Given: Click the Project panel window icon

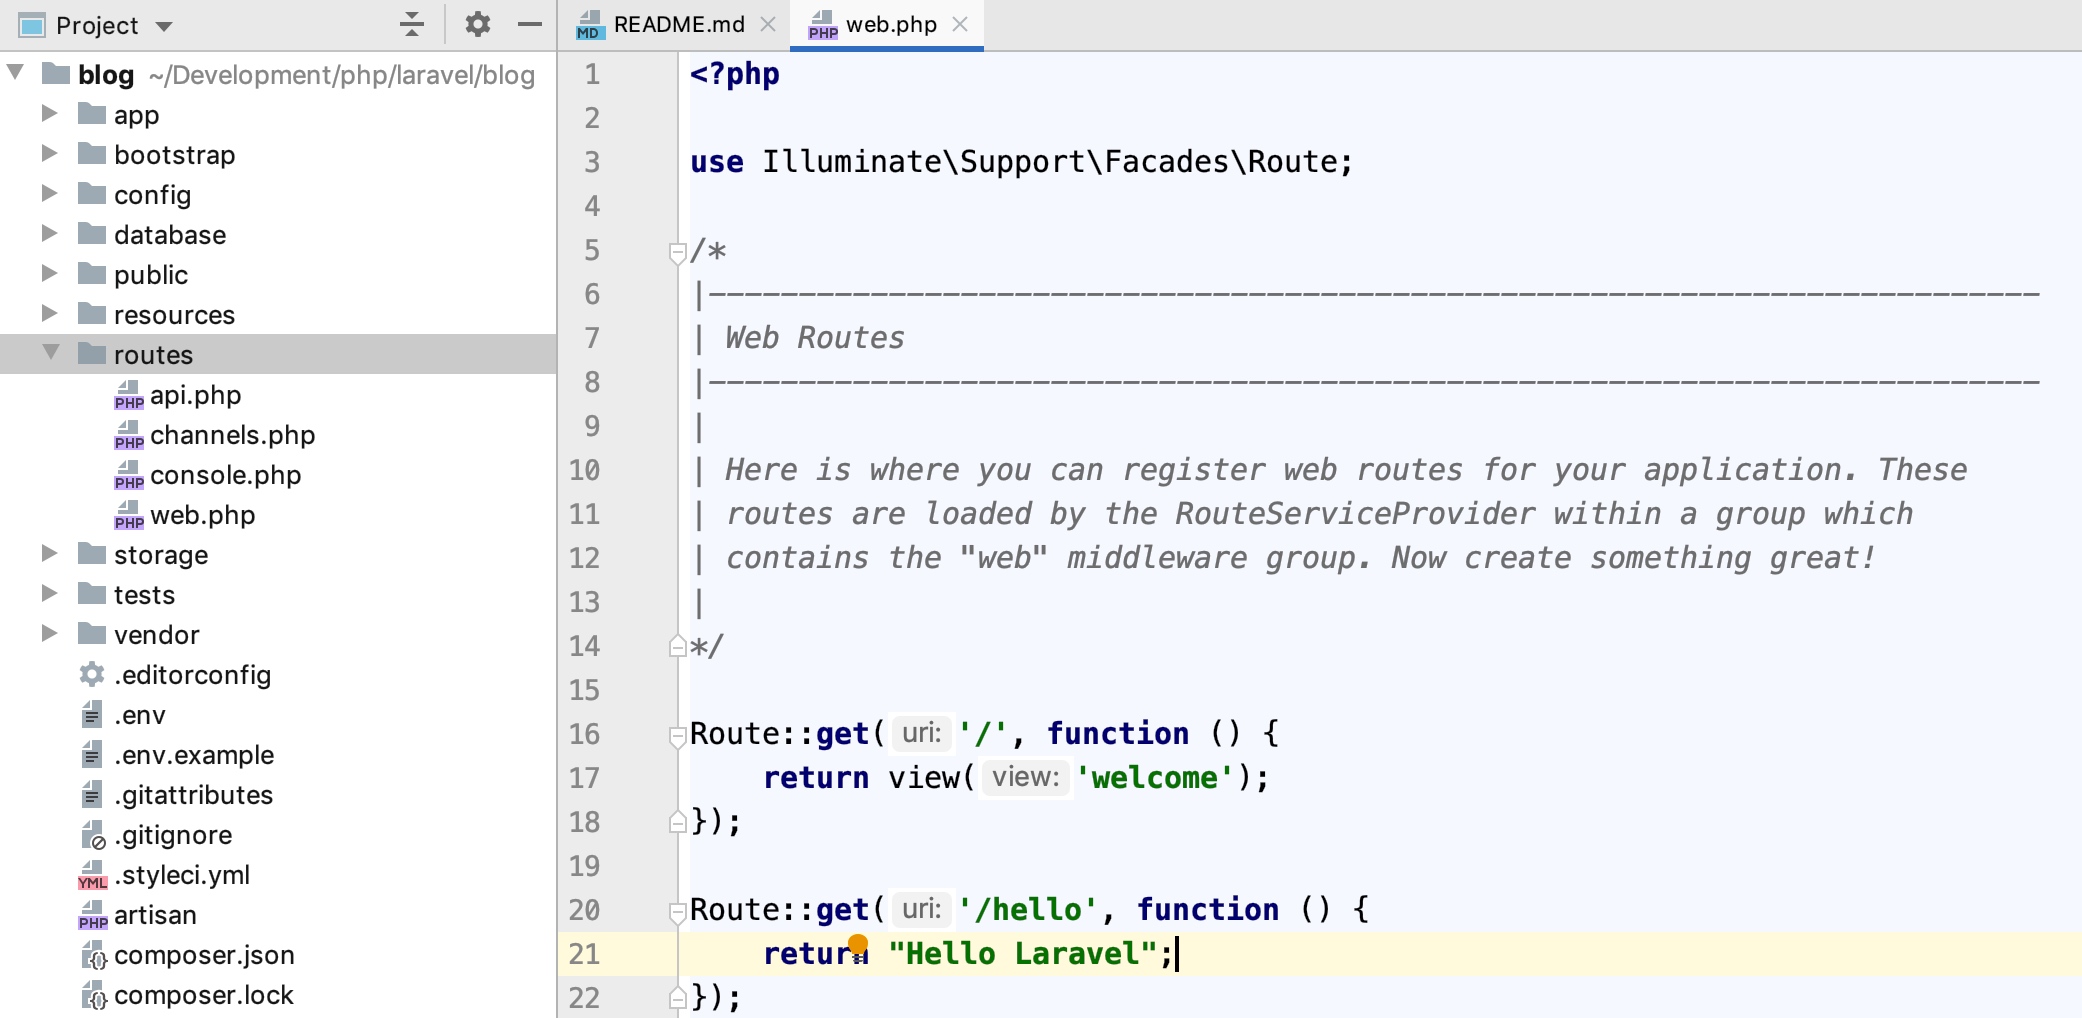Looking at the screenshot, I should (32, 25).
